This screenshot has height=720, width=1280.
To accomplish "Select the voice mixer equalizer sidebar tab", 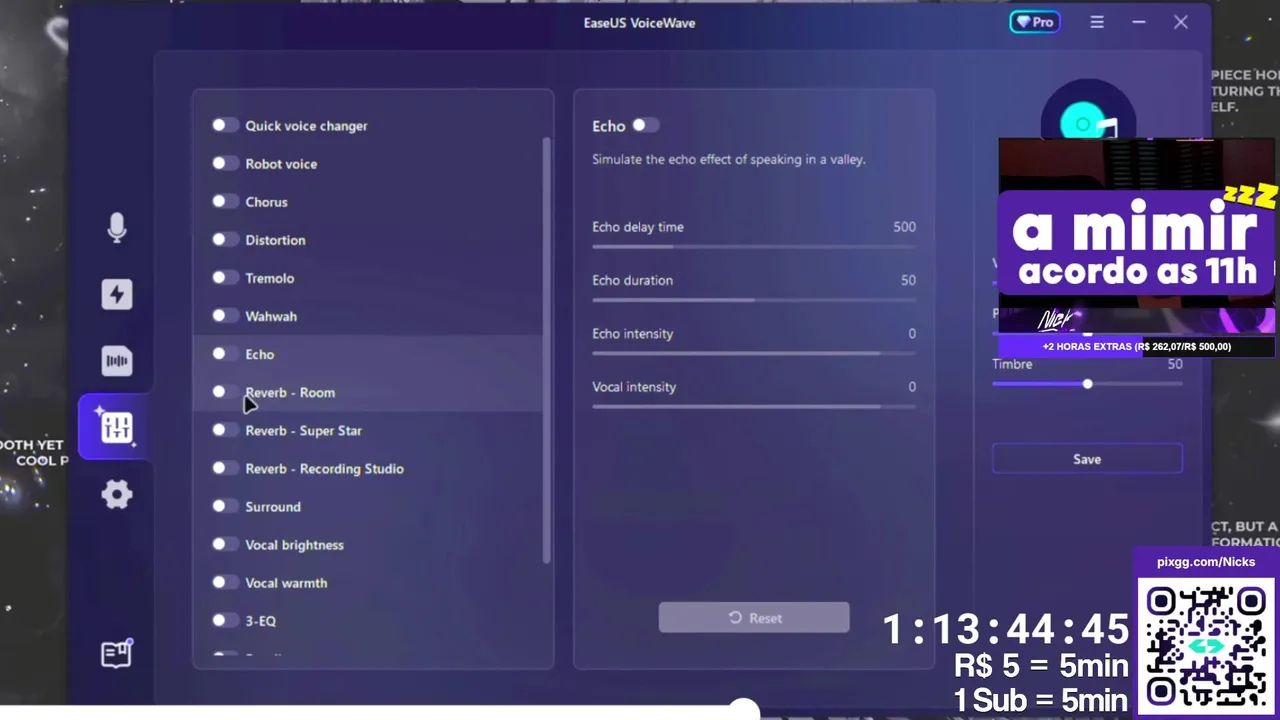I will coord(117,428).
